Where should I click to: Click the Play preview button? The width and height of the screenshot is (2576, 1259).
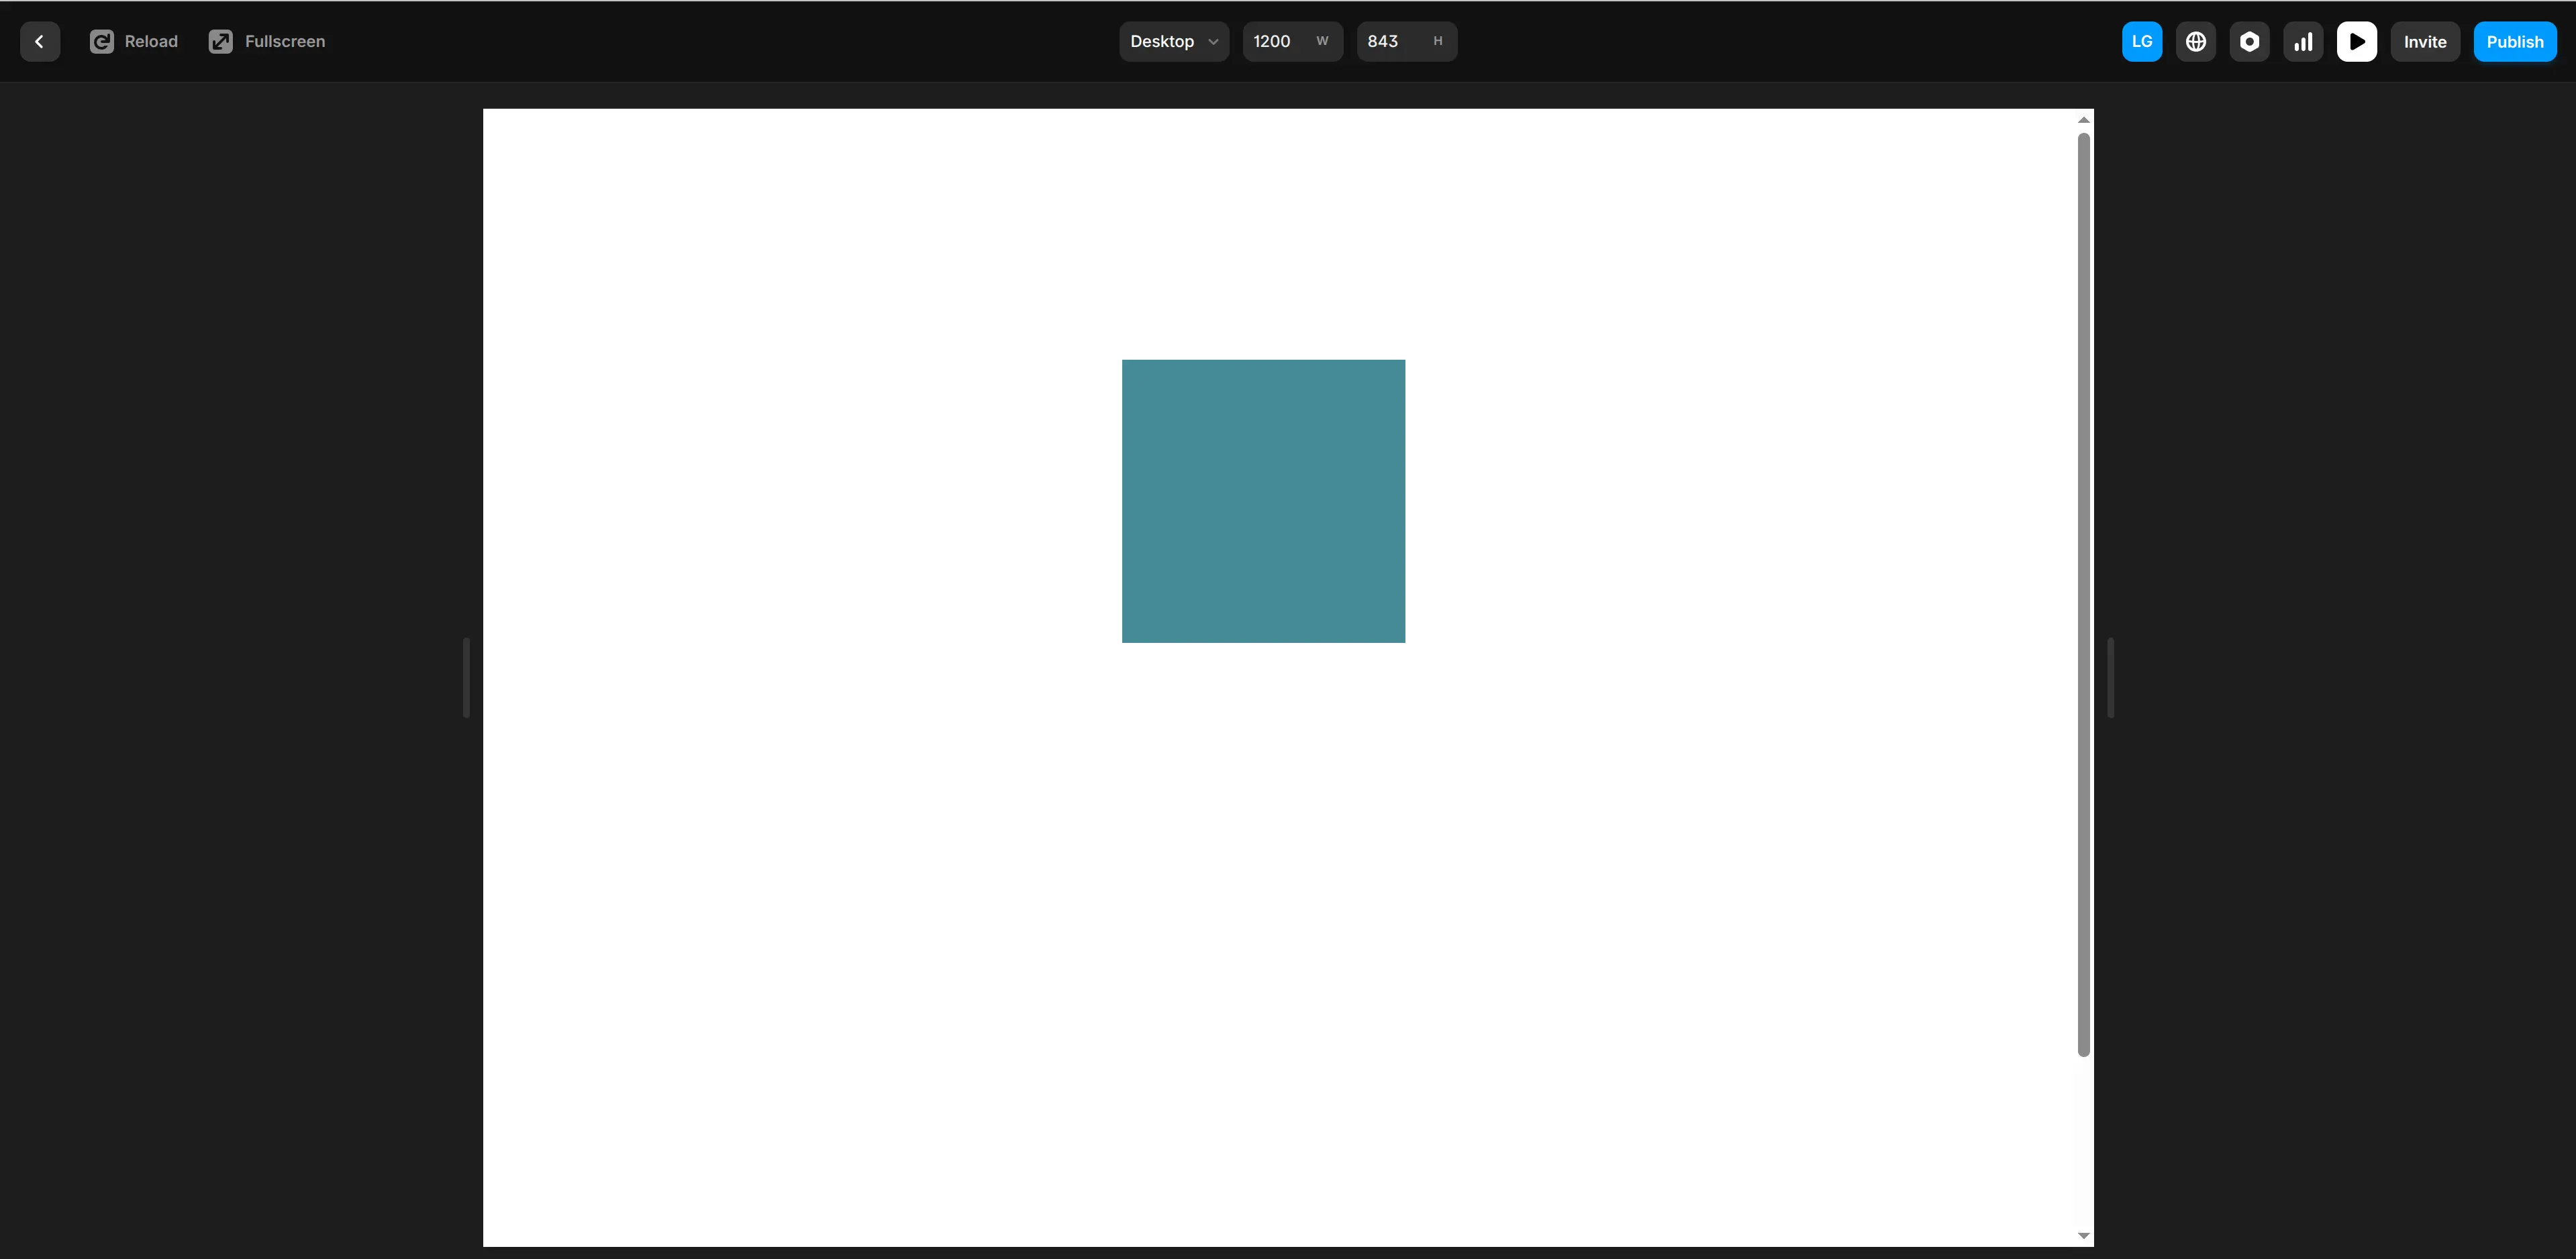pos(2357,41)
